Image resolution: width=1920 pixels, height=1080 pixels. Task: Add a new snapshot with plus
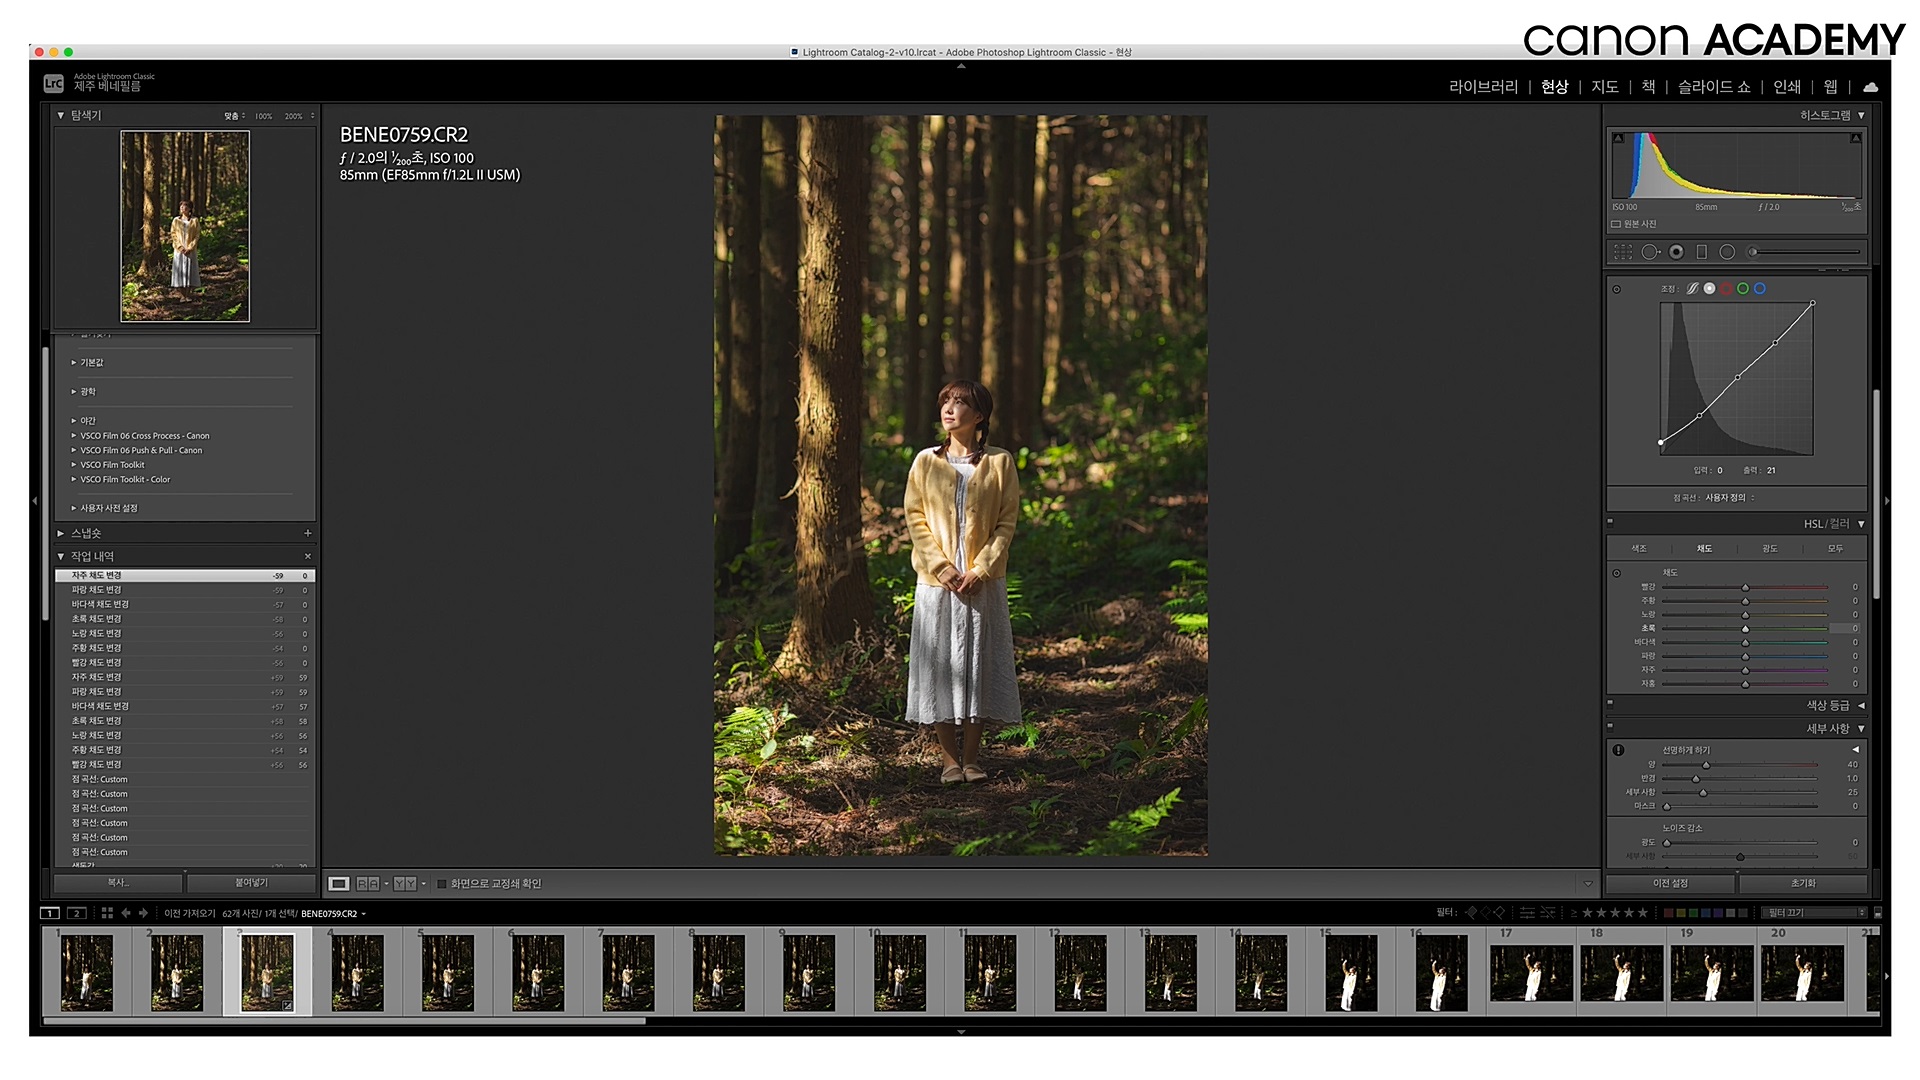pyautogui.click(x=308, y=533)
